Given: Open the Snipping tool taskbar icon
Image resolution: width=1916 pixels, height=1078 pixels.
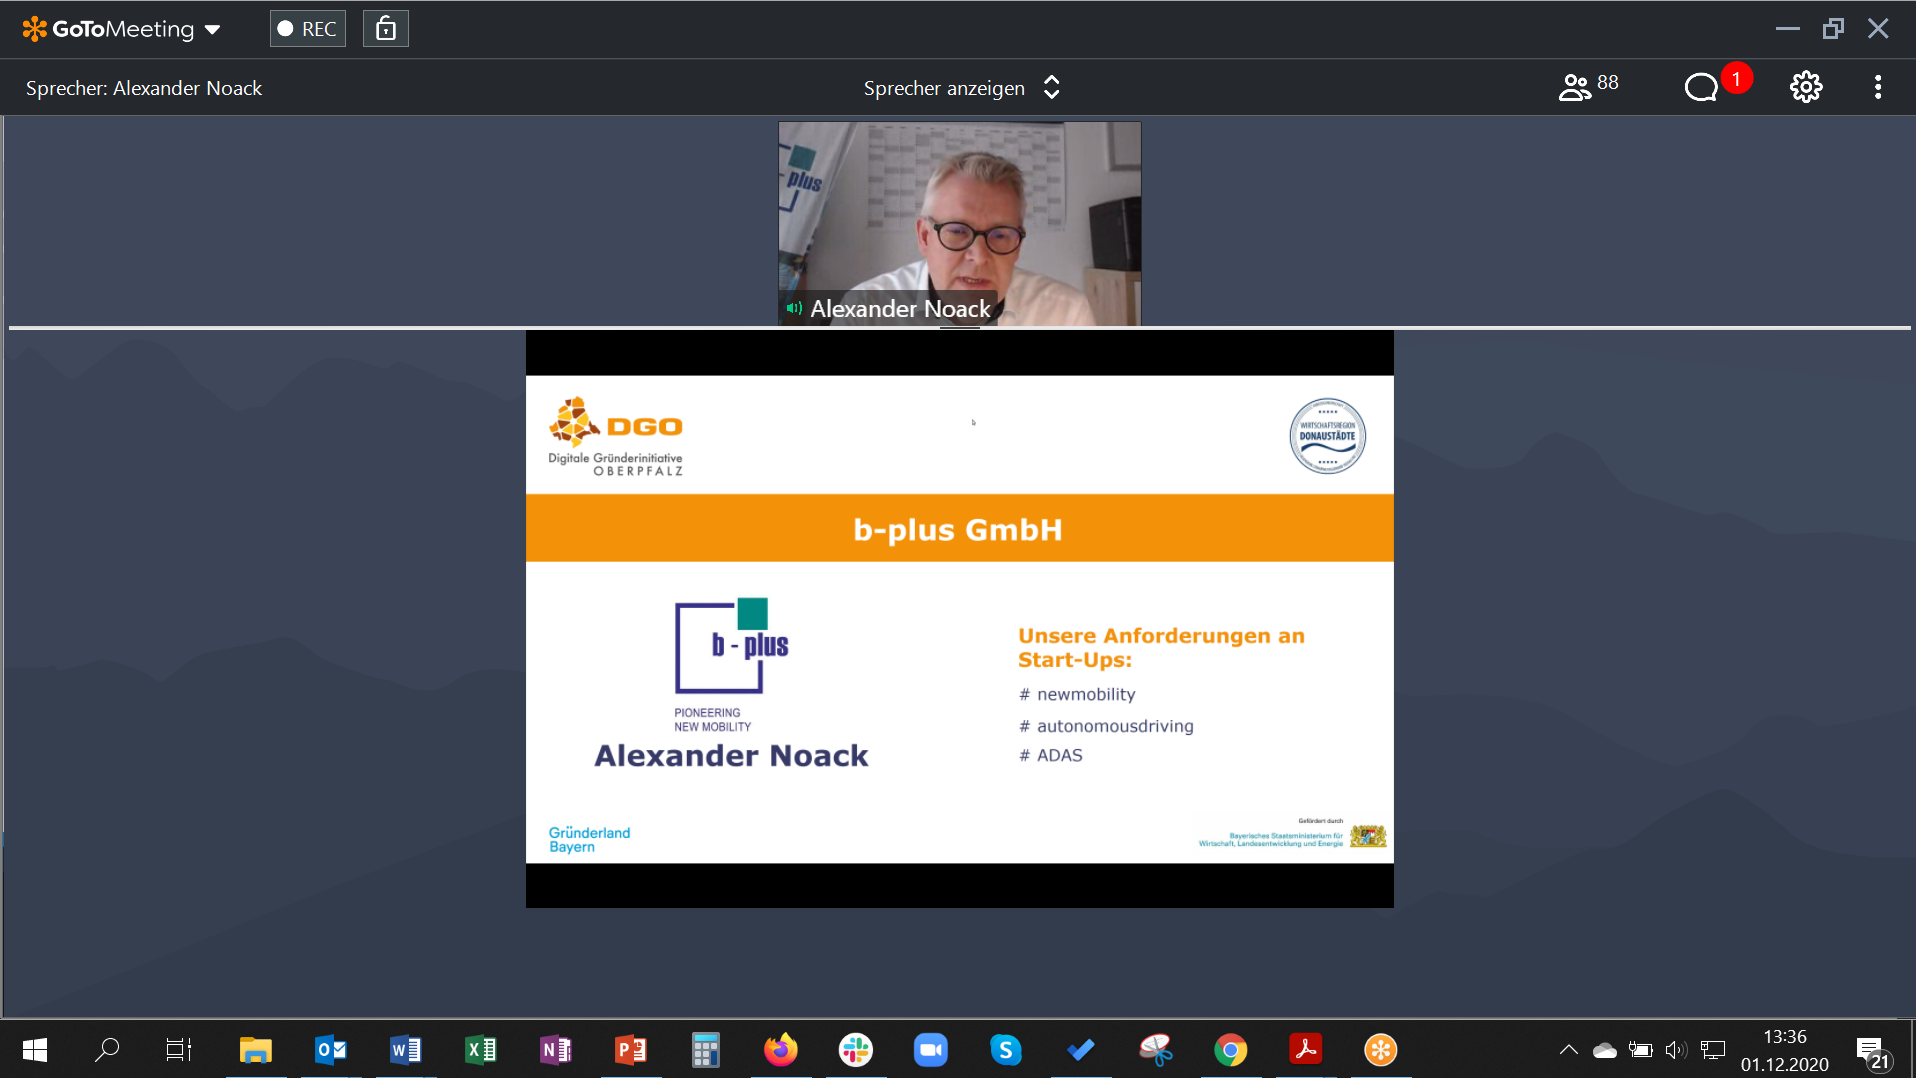Looking at the screenshot, I should point(1156,1049).
